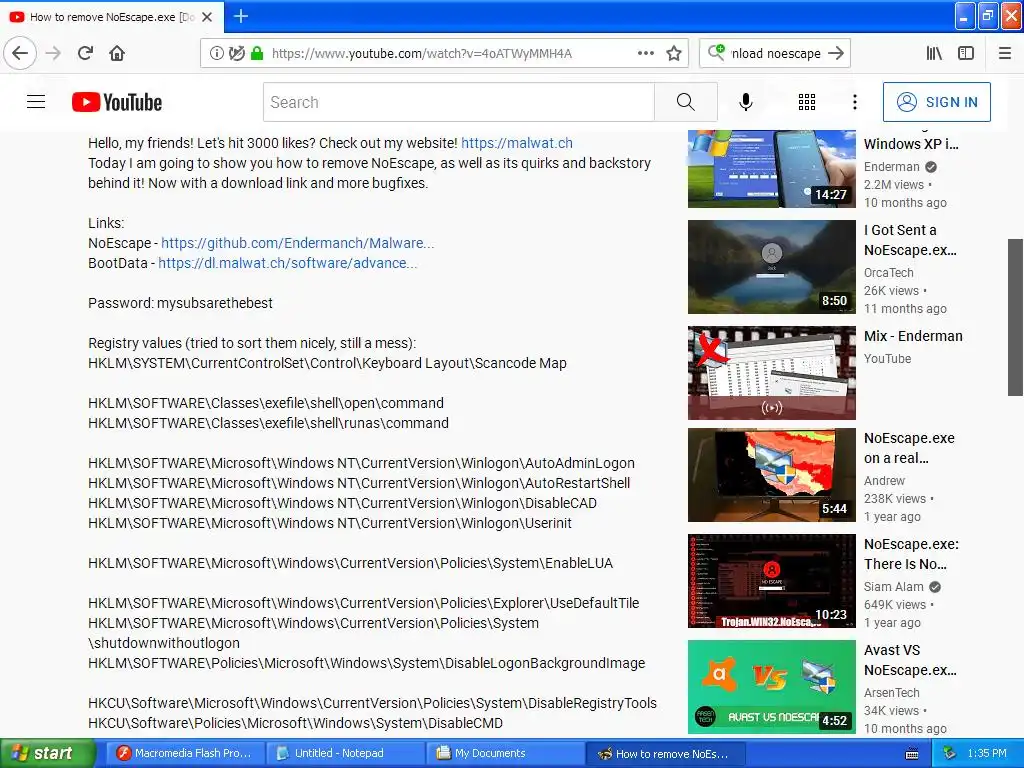Show site information icon in address bar
The image size is (1024, 768).
216,54
